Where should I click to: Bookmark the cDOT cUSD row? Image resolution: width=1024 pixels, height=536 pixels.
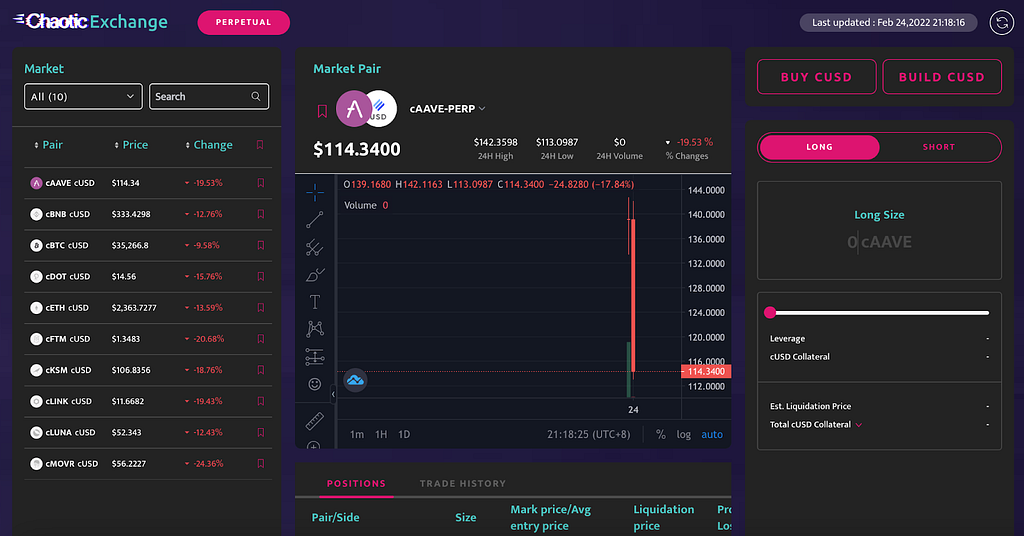pos(261,277)
